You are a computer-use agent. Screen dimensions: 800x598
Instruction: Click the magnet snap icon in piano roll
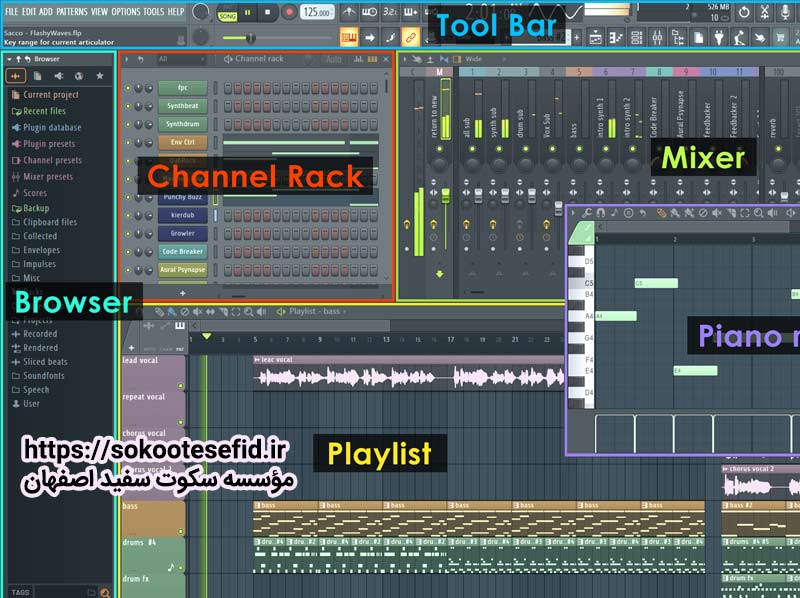pos(601,213)
